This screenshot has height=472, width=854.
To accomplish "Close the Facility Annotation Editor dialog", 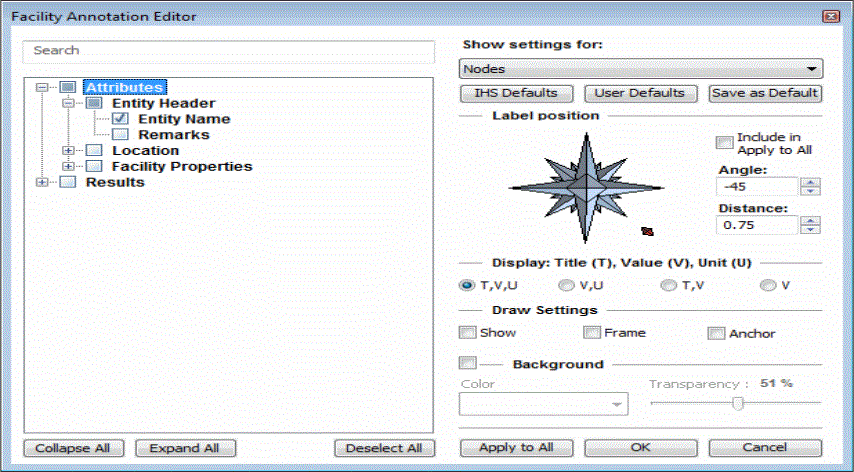I will 829,17.
